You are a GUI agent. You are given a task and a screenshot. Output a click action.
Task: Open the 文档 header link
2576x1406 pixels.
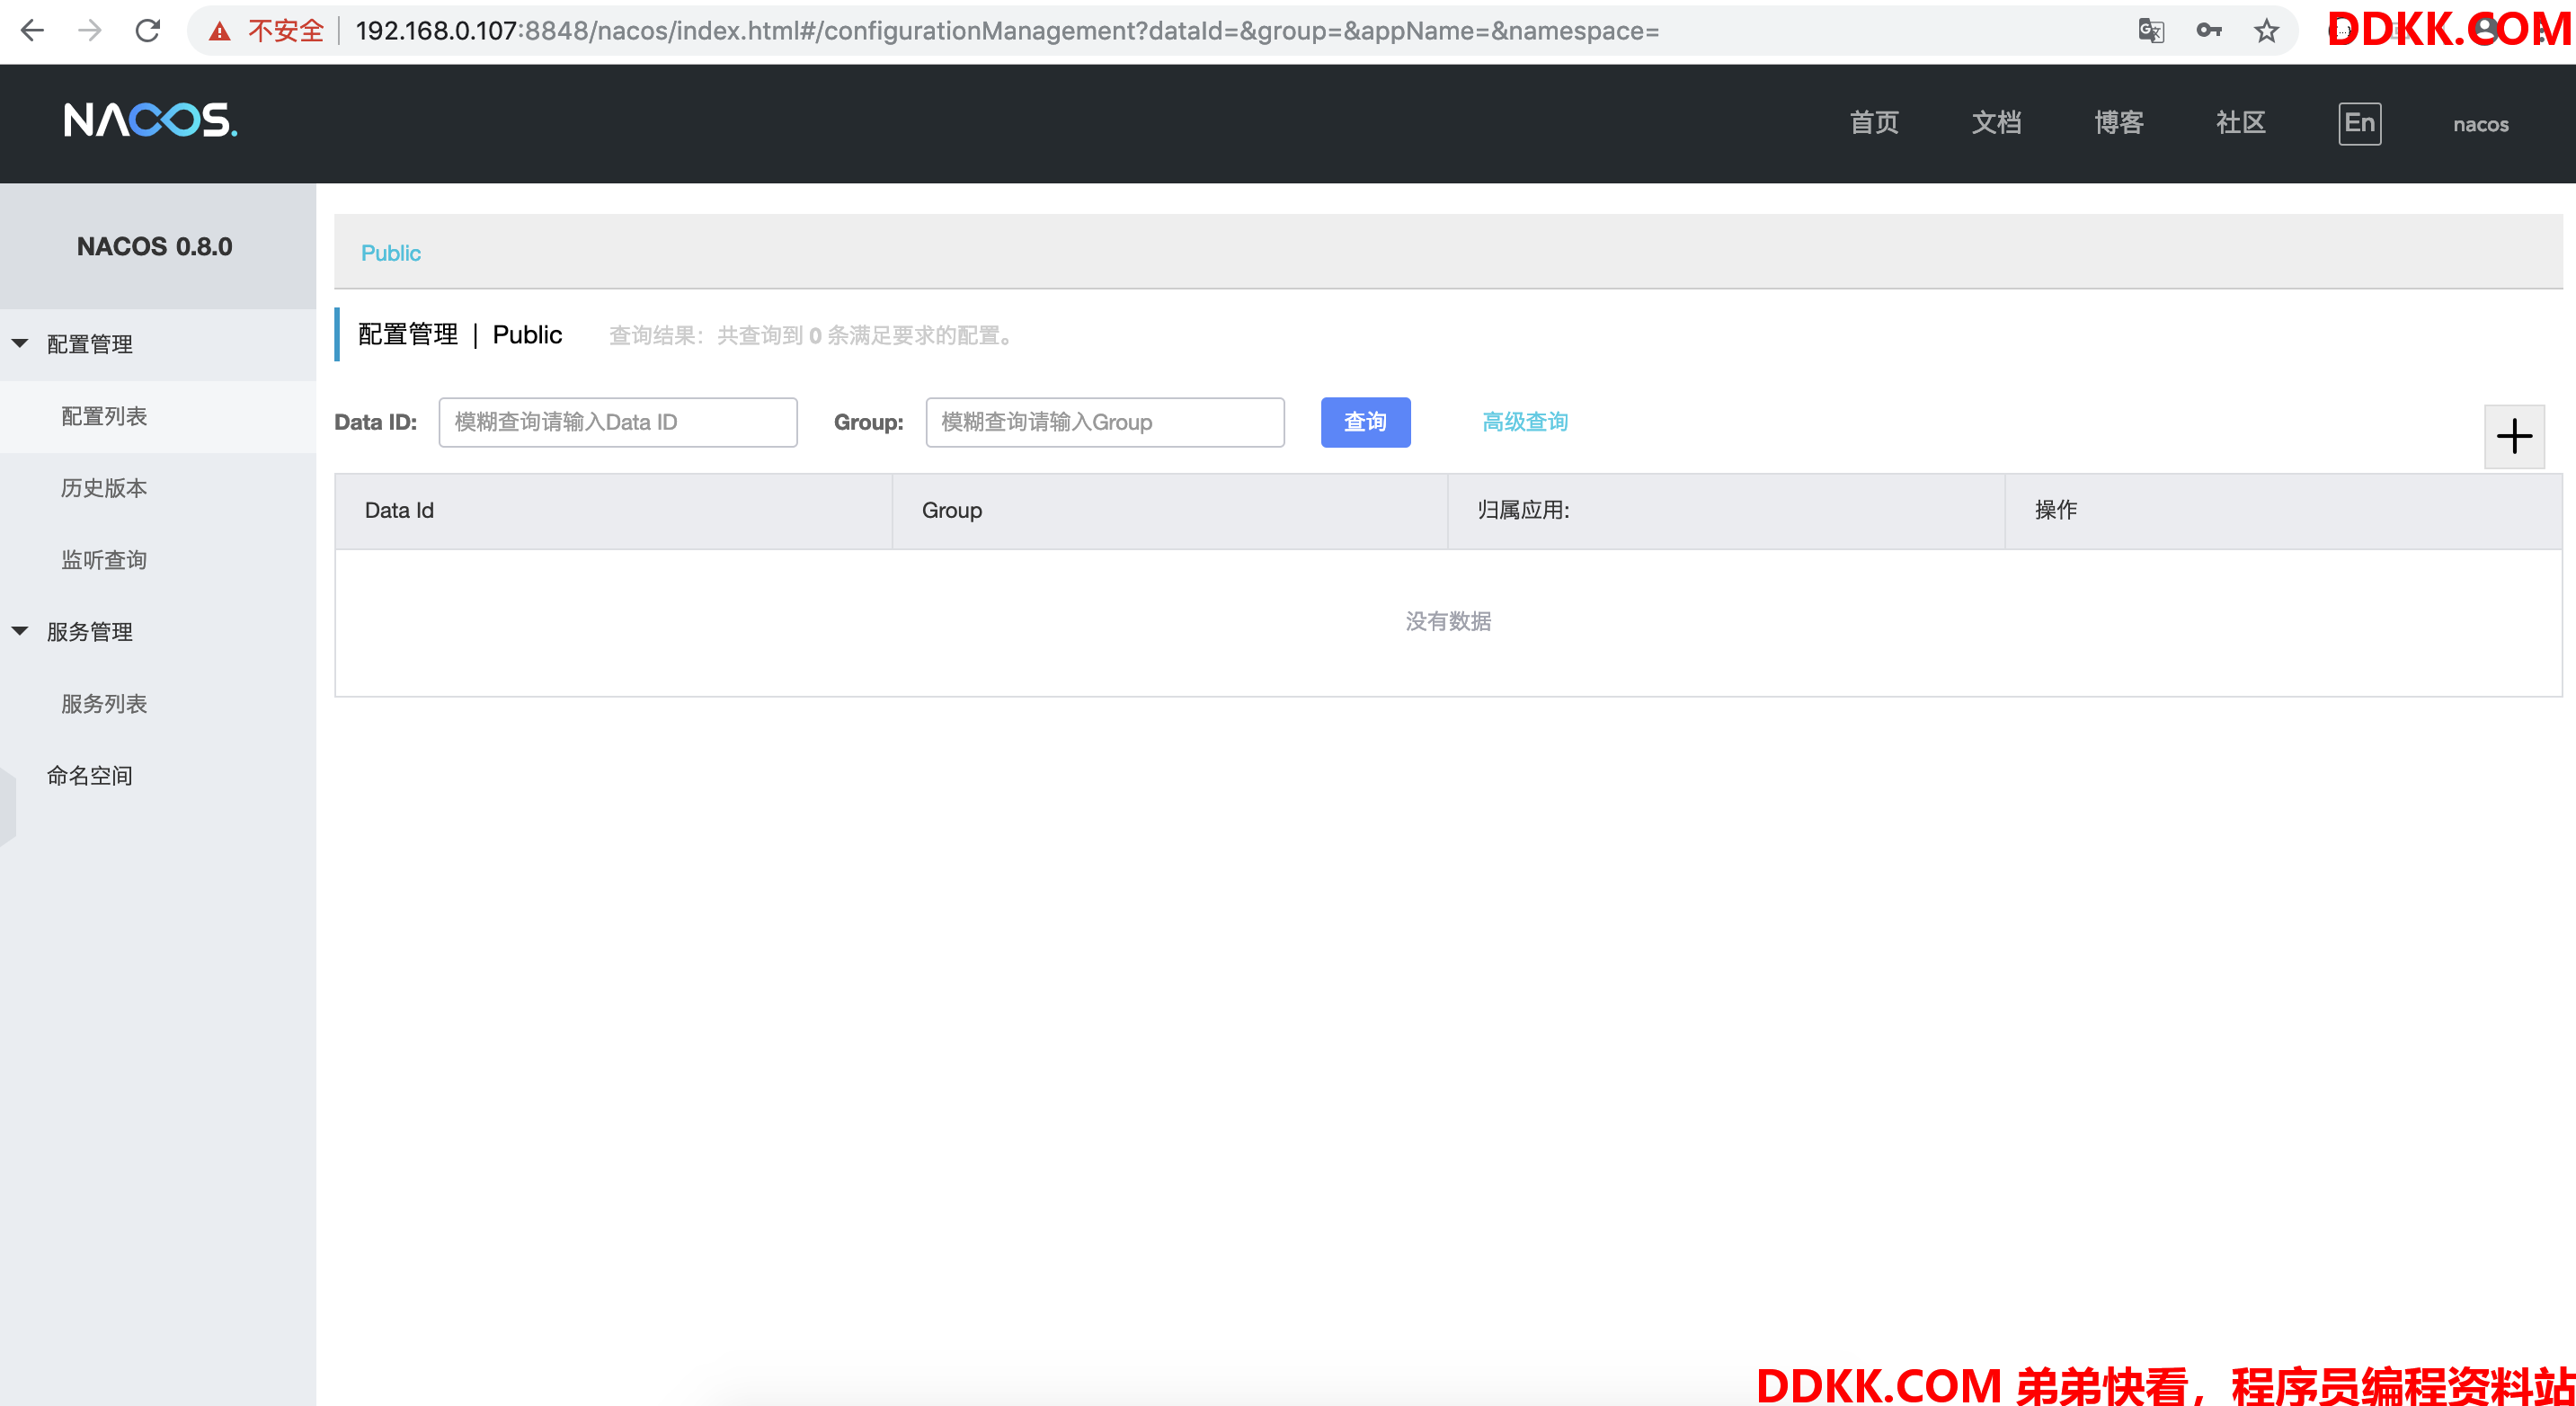[x=1996, y=123]
